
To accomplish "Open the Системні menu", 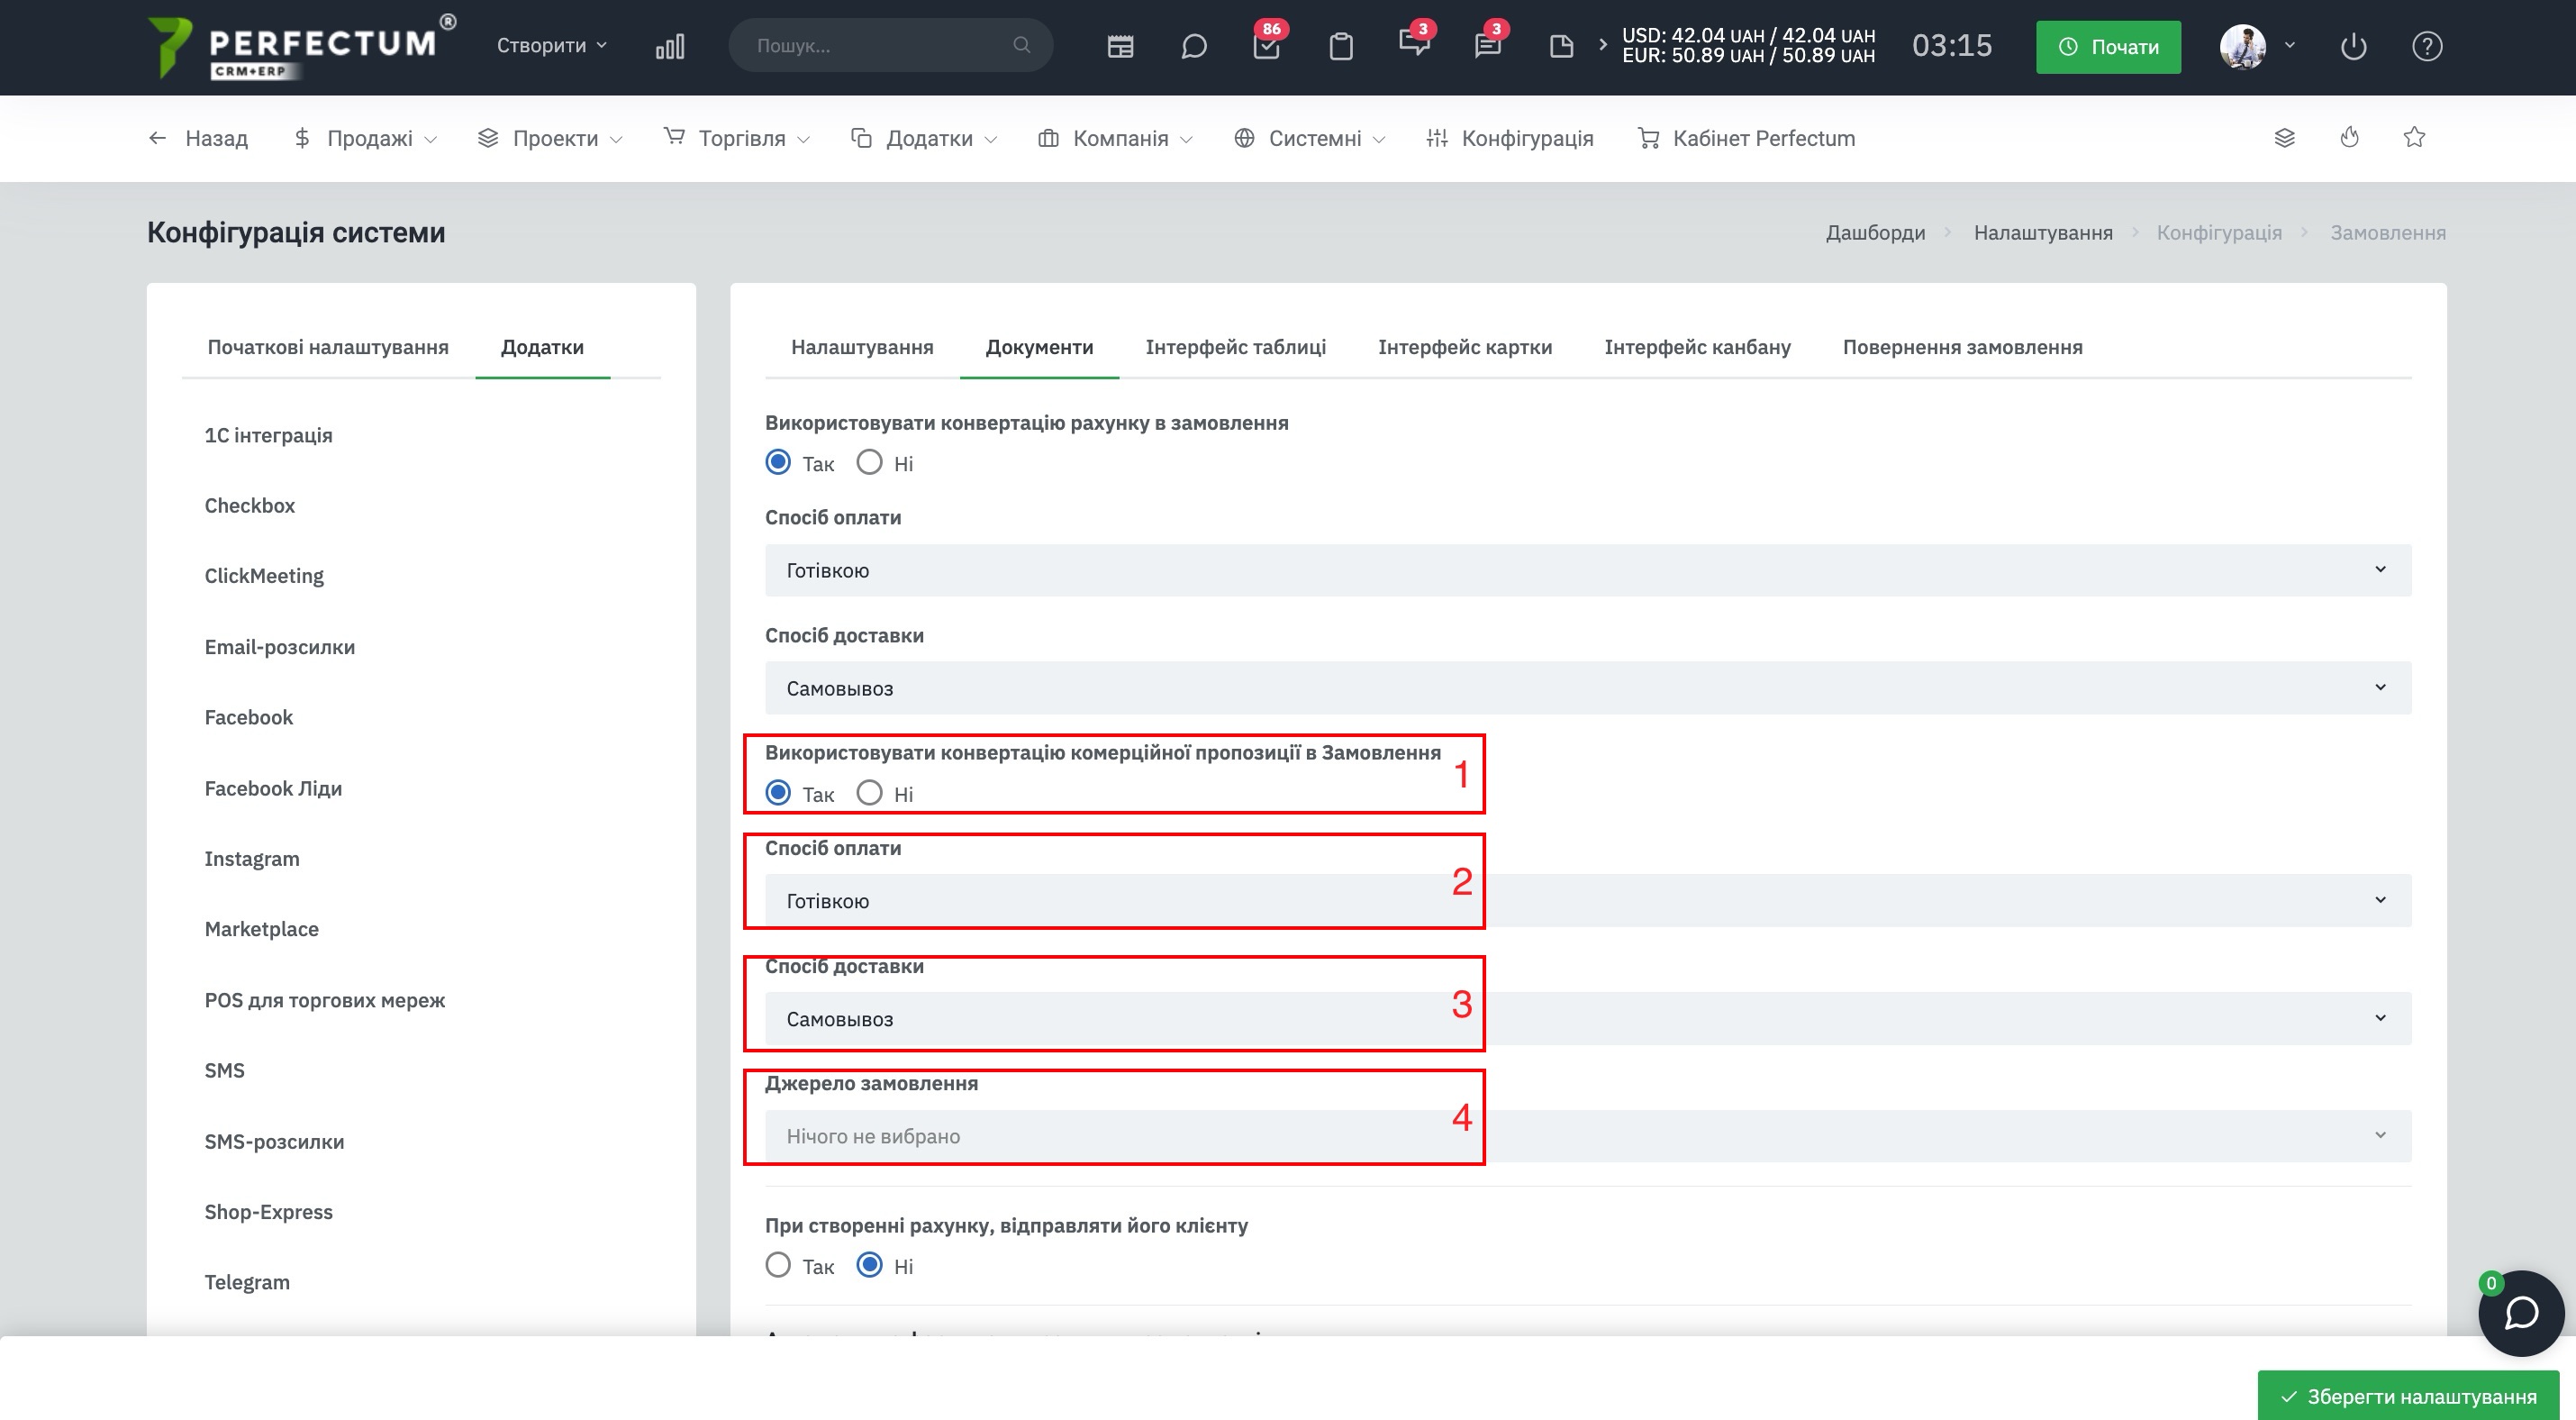I will coord(1310,138).
